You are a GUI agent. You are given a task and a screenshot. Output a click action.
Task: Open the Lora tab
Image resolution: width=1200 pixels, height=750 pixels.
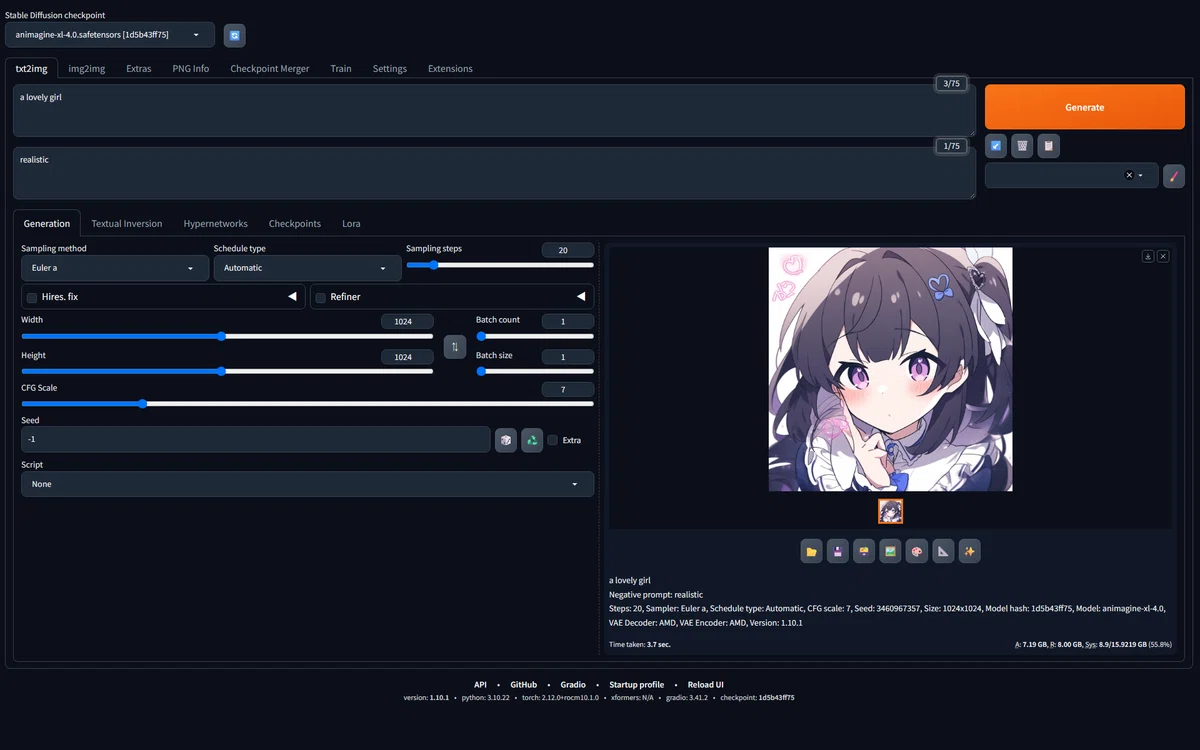(x=351, y=223)
